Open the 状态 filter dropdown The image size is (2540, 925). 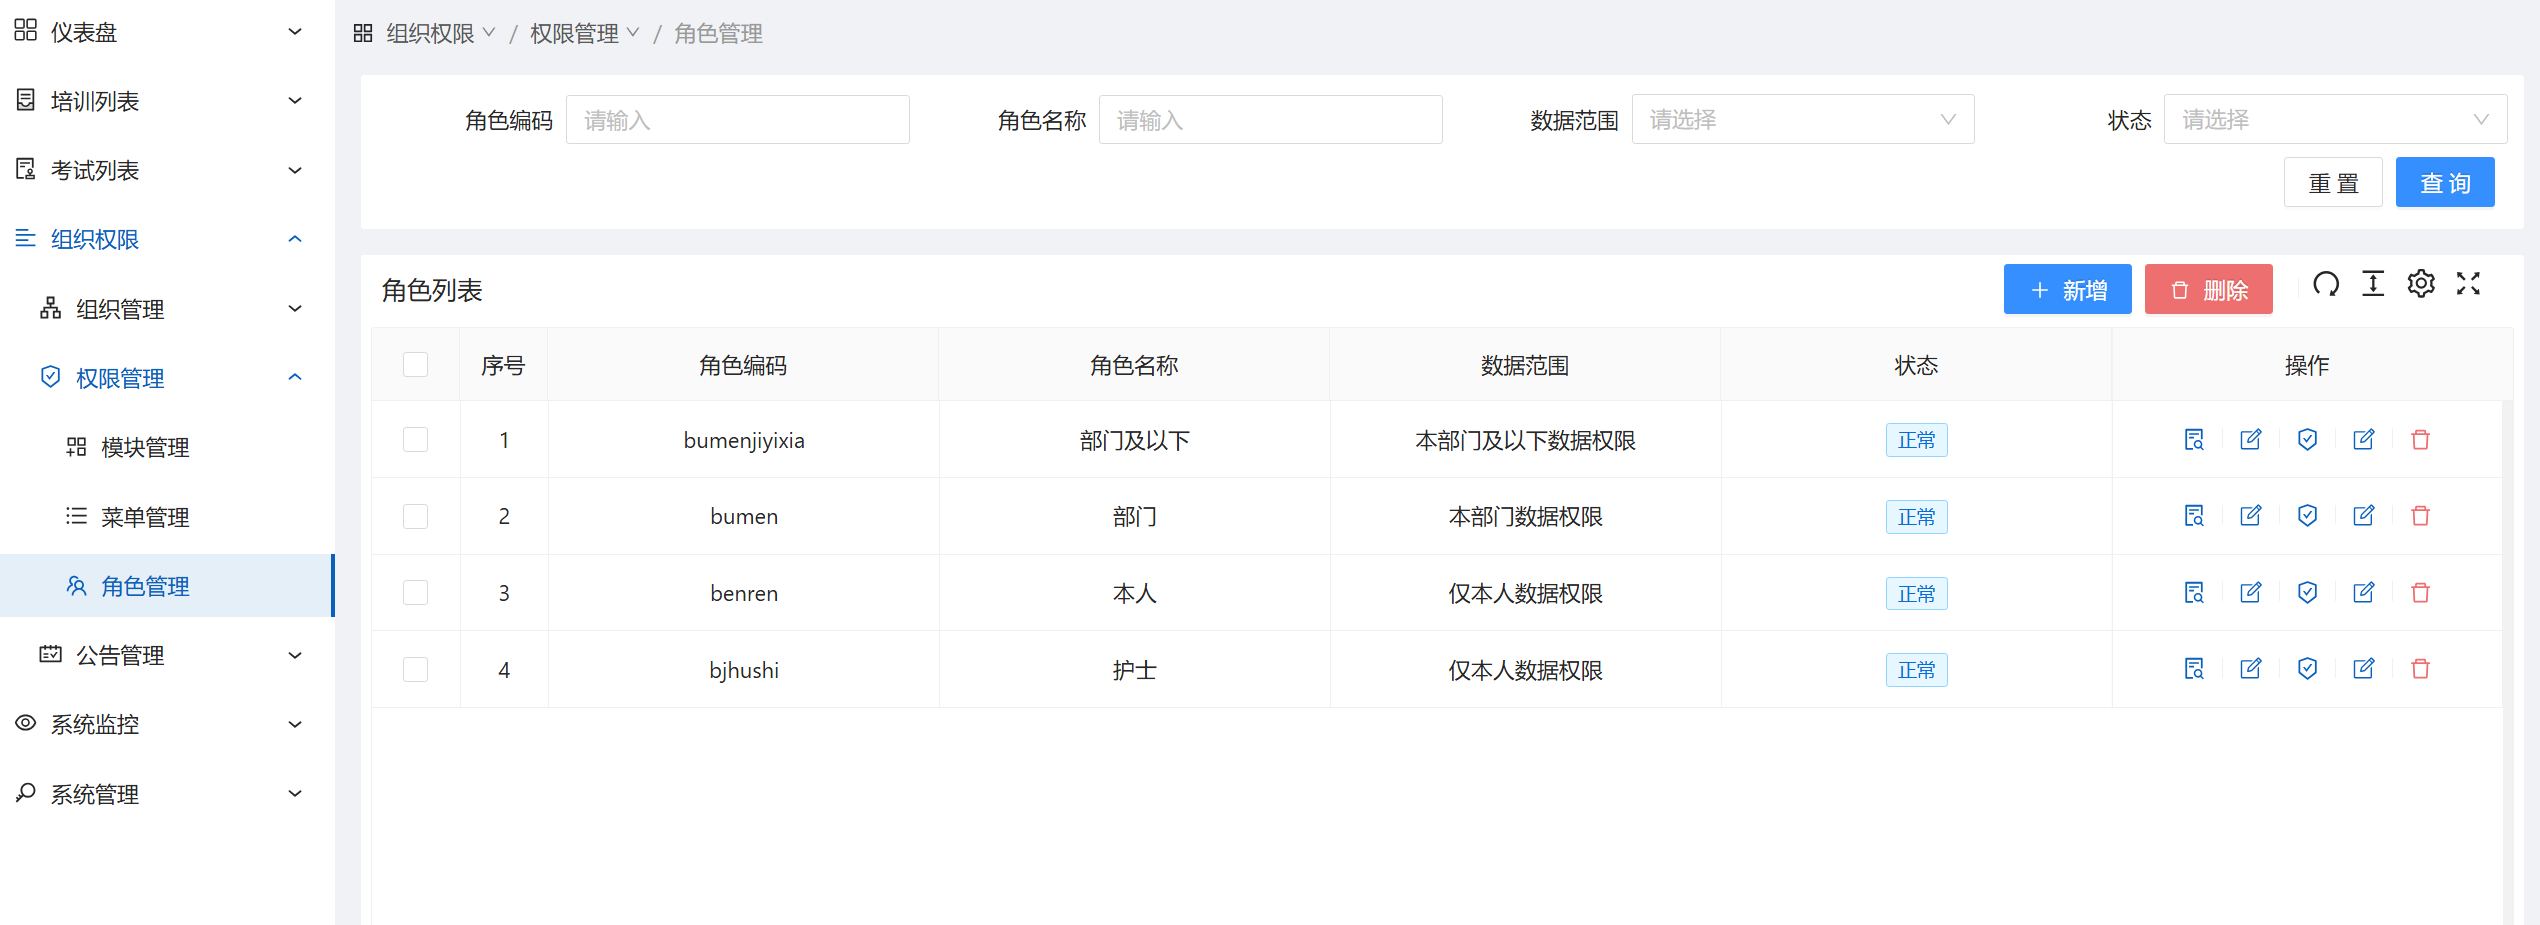point(2334,120)
